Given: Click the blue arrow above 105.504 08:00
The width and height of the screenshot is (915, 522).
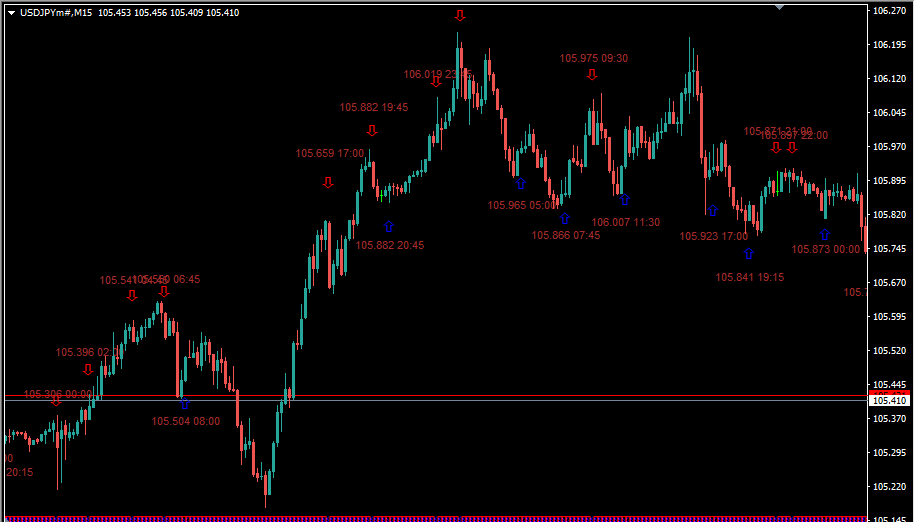Looking at the screenshot, I should pyautogui.click(x=184, y=404).
